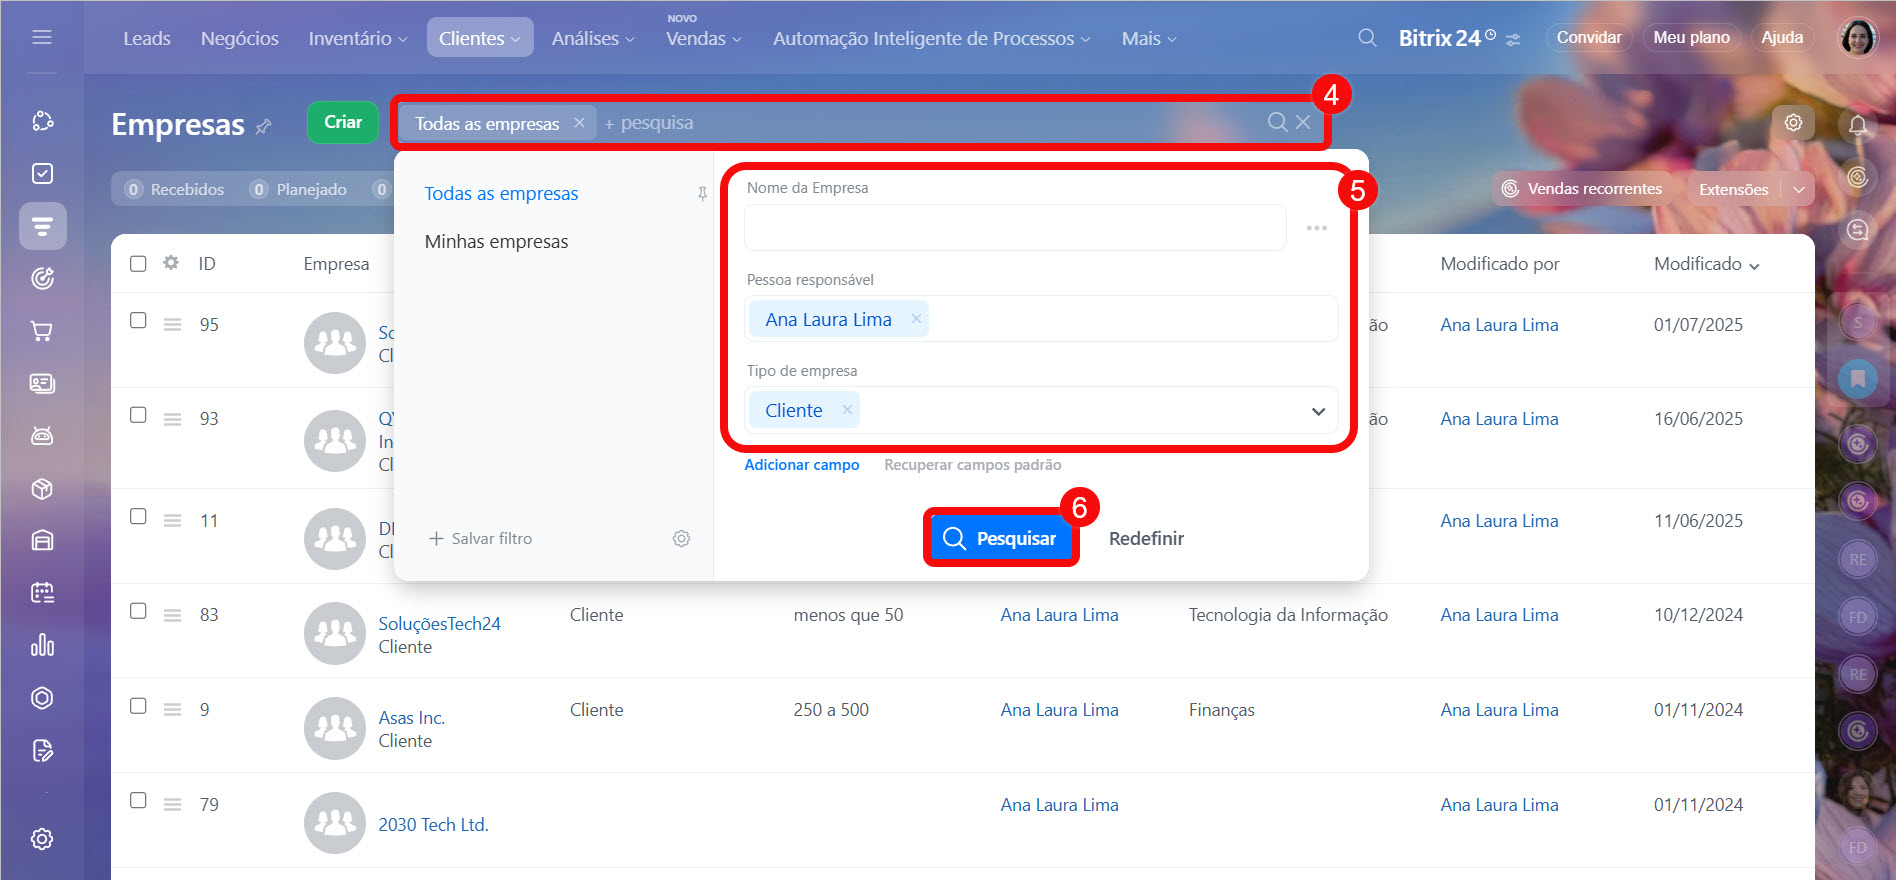
Task: Open three-dots options for Nome da Empresa field
Action: [1317, 228]
